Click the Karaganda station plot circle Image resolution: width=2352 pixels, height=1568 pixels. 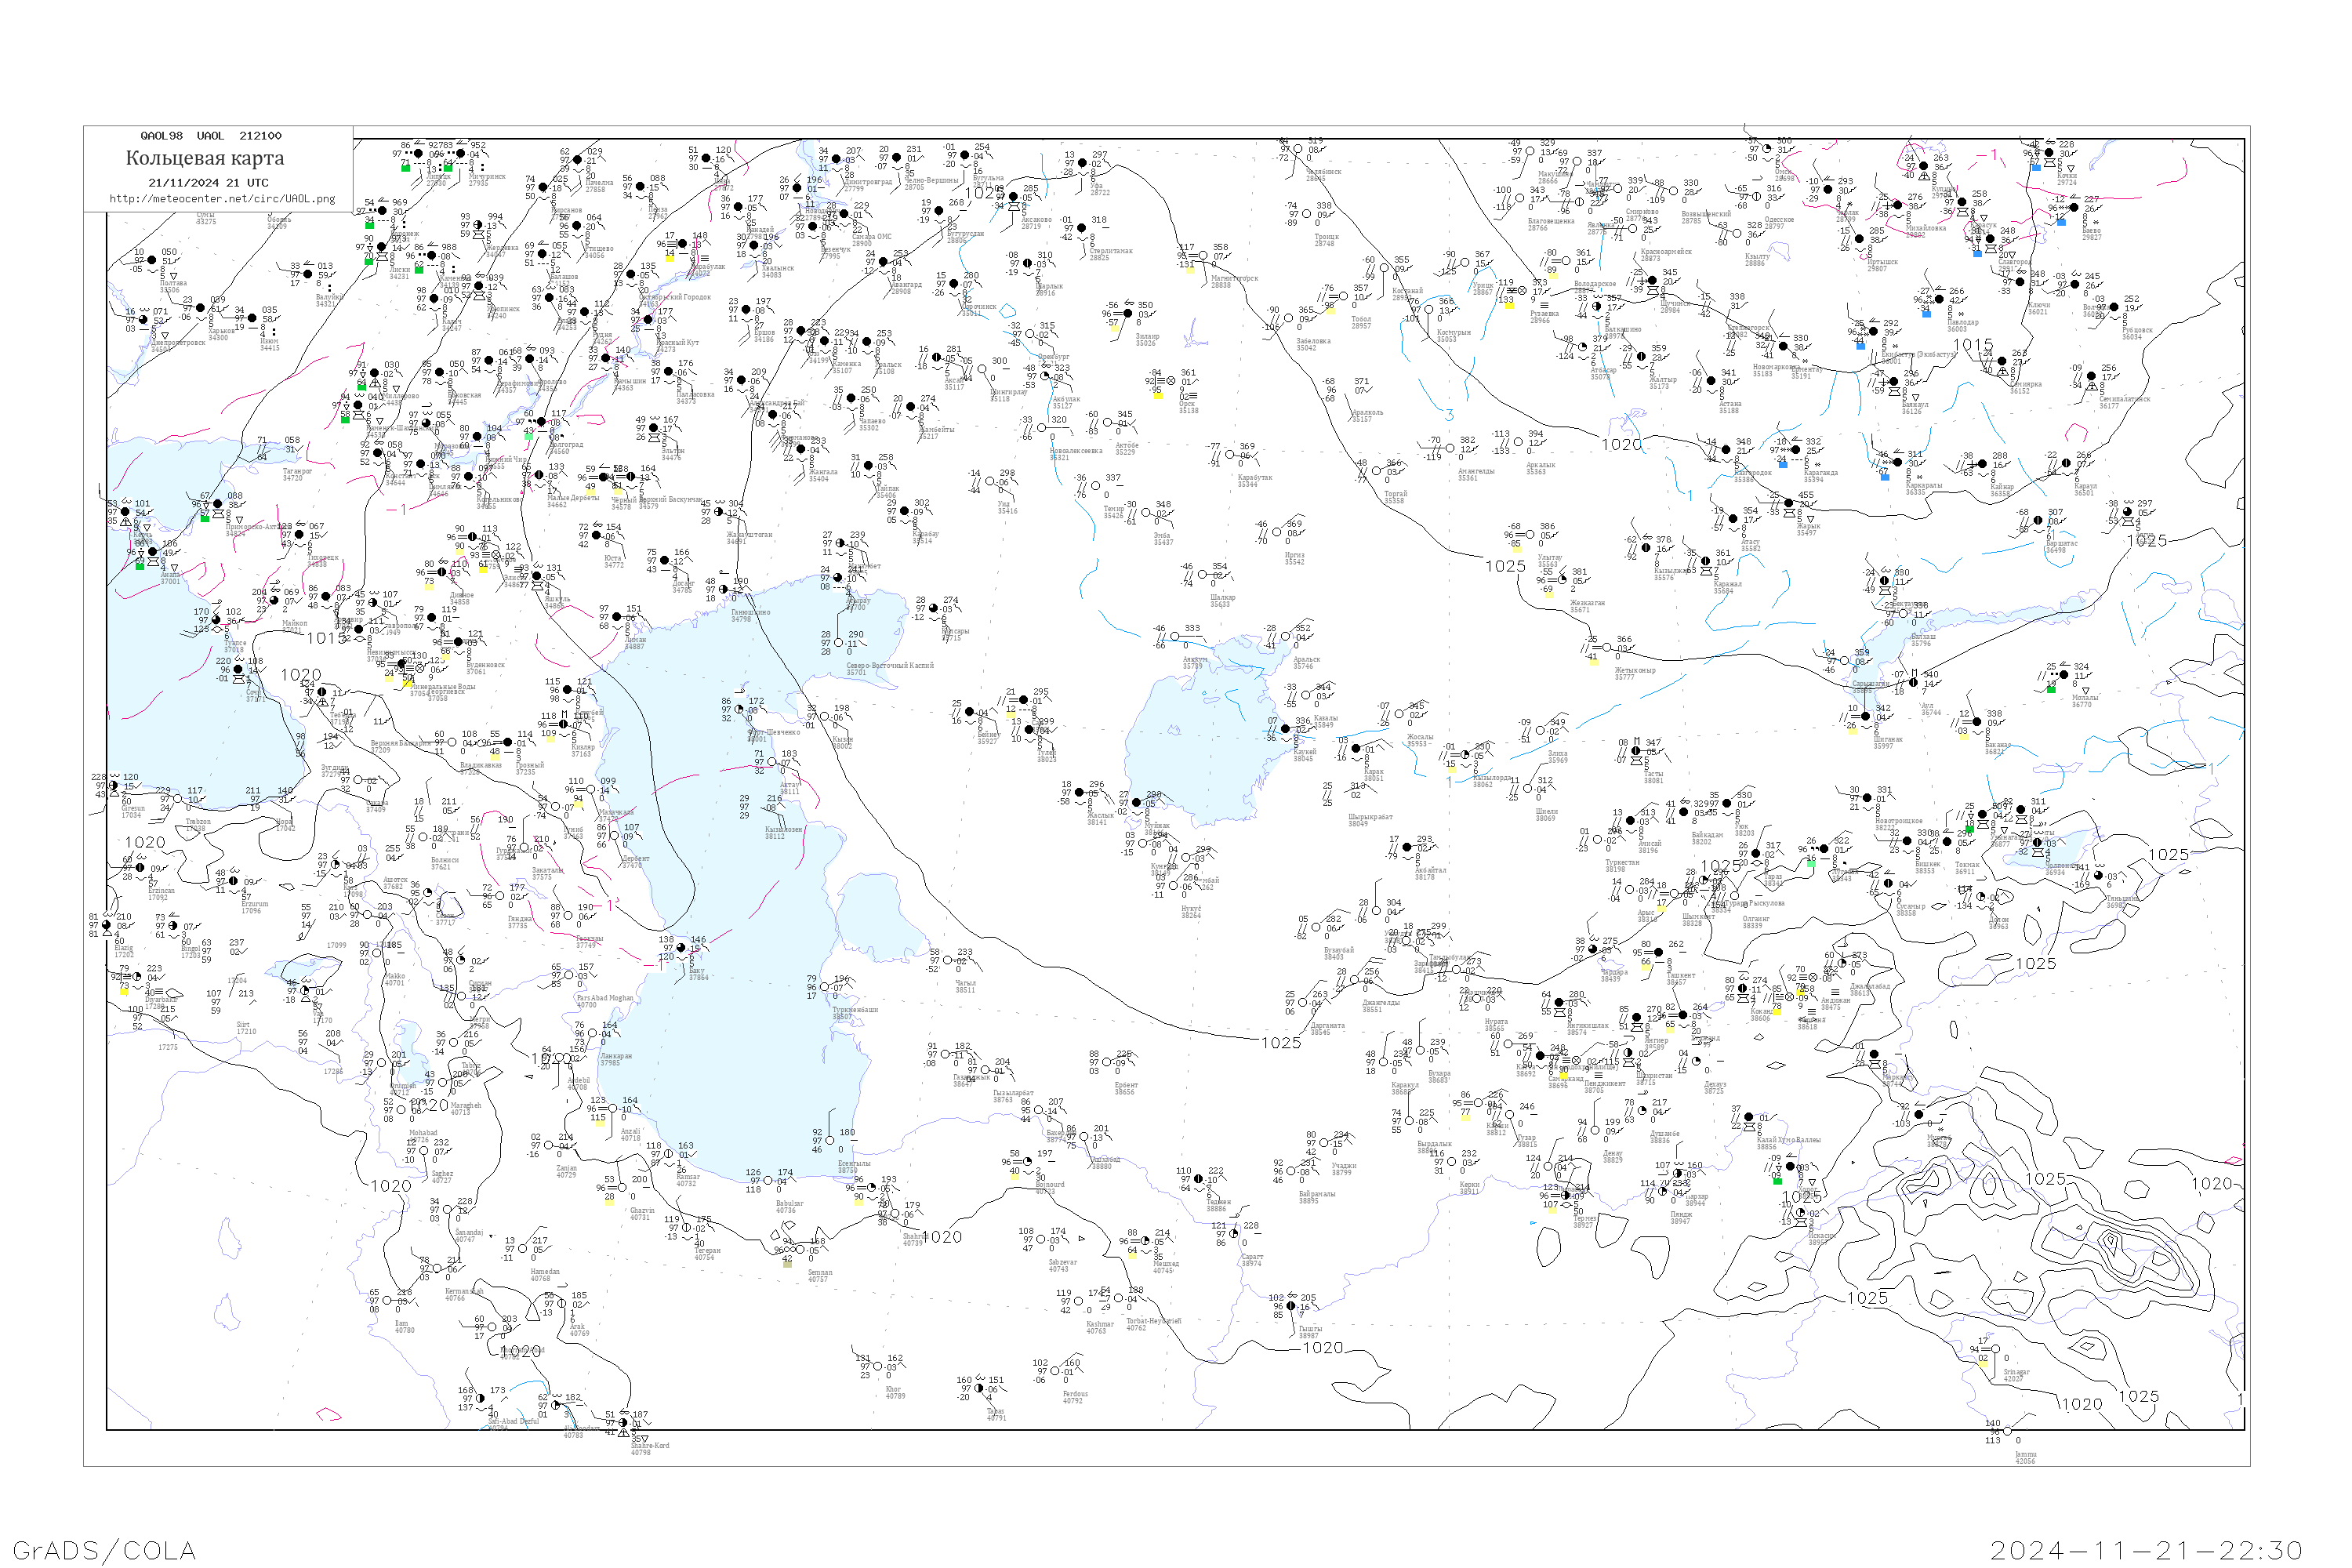1796,450
